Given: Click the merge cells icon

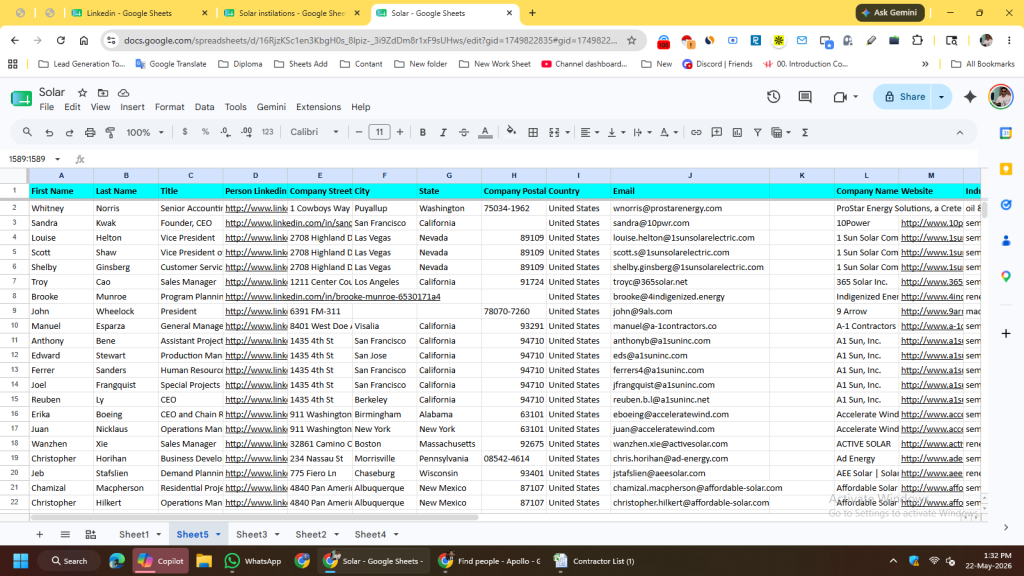Looking at the screenshot, I should pos(554,133).
